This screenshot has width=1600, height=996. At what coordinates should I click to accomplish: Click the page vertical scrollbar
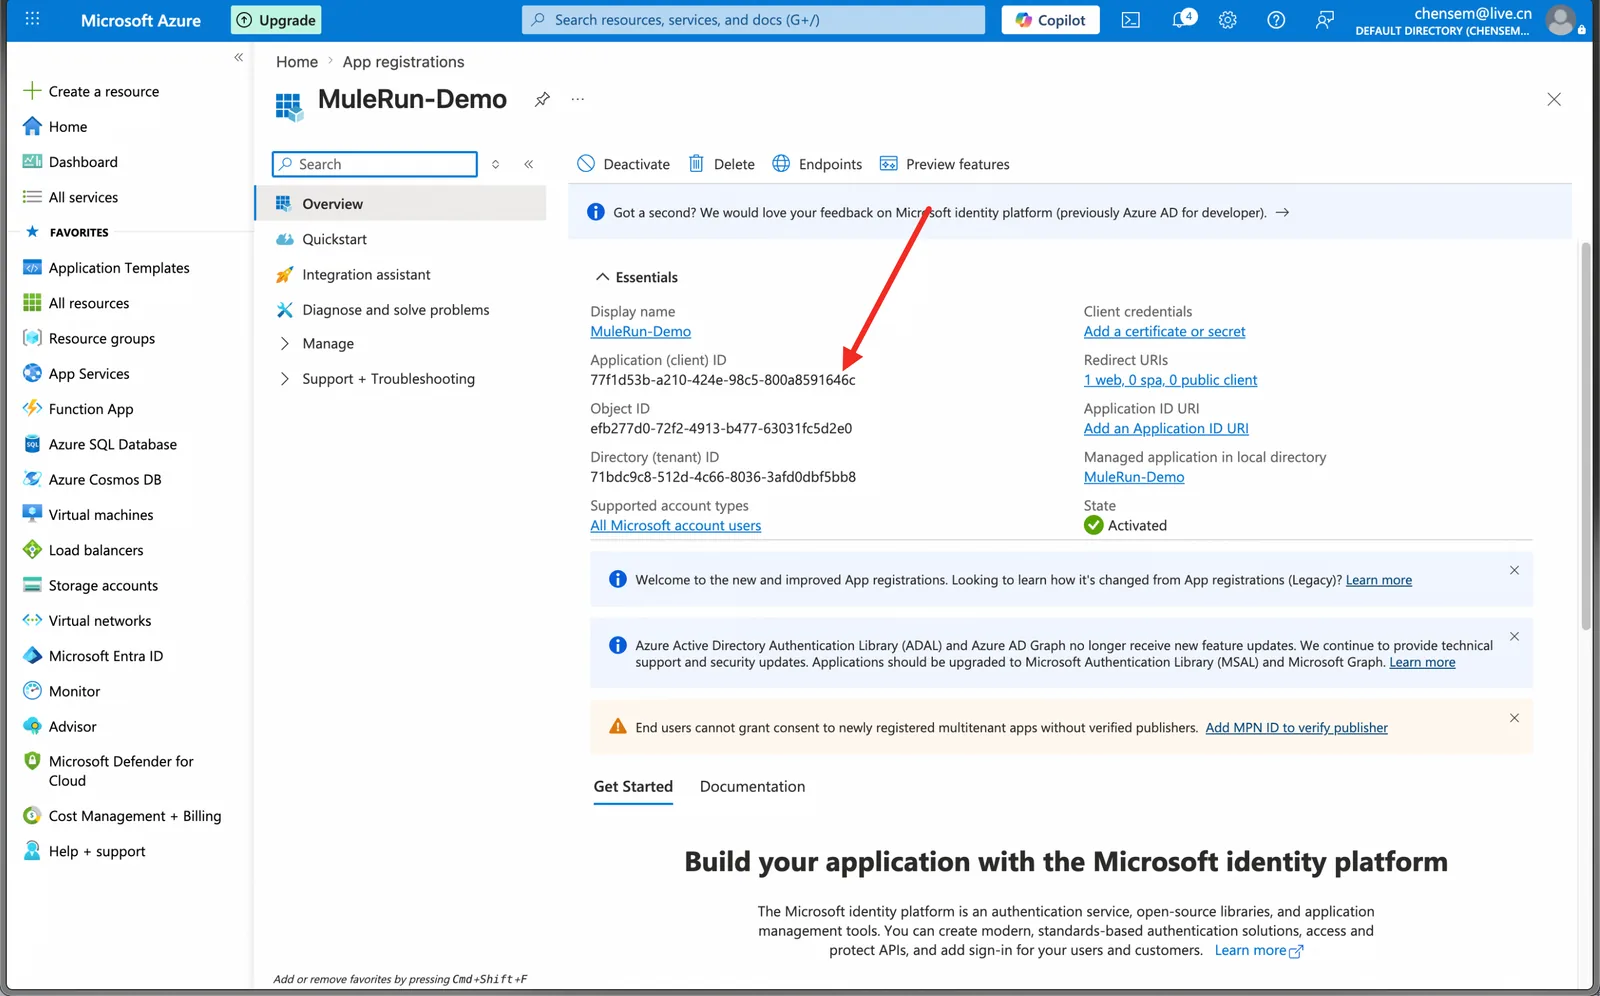(x=1586, y=436)
